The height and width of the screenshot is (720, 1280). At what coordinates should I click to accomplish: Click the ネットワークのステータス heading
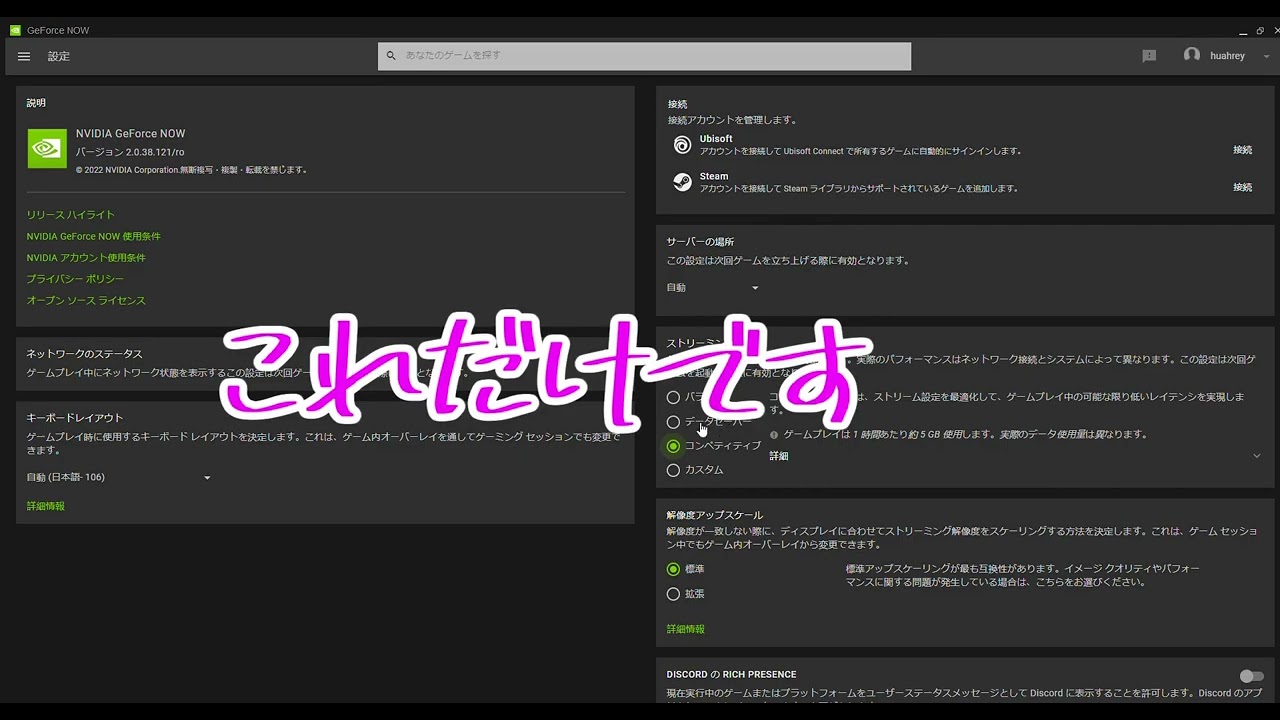[x=84, y=354]
